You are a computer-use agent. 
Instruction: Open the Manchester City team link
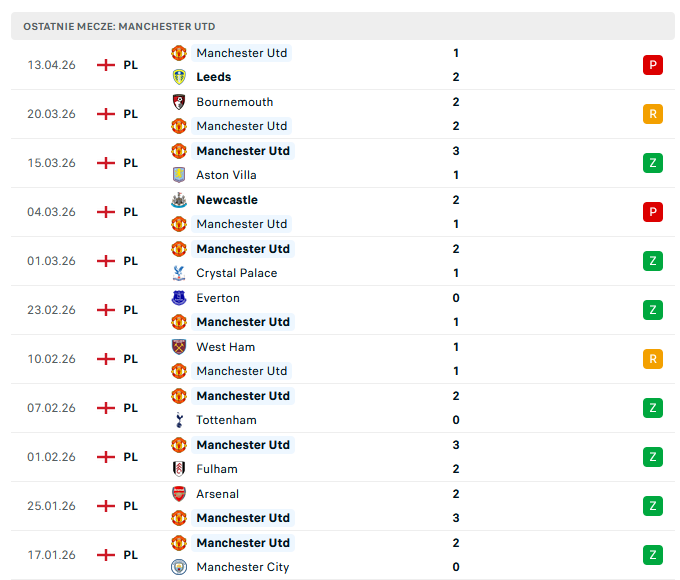click(x=242, y=567)
